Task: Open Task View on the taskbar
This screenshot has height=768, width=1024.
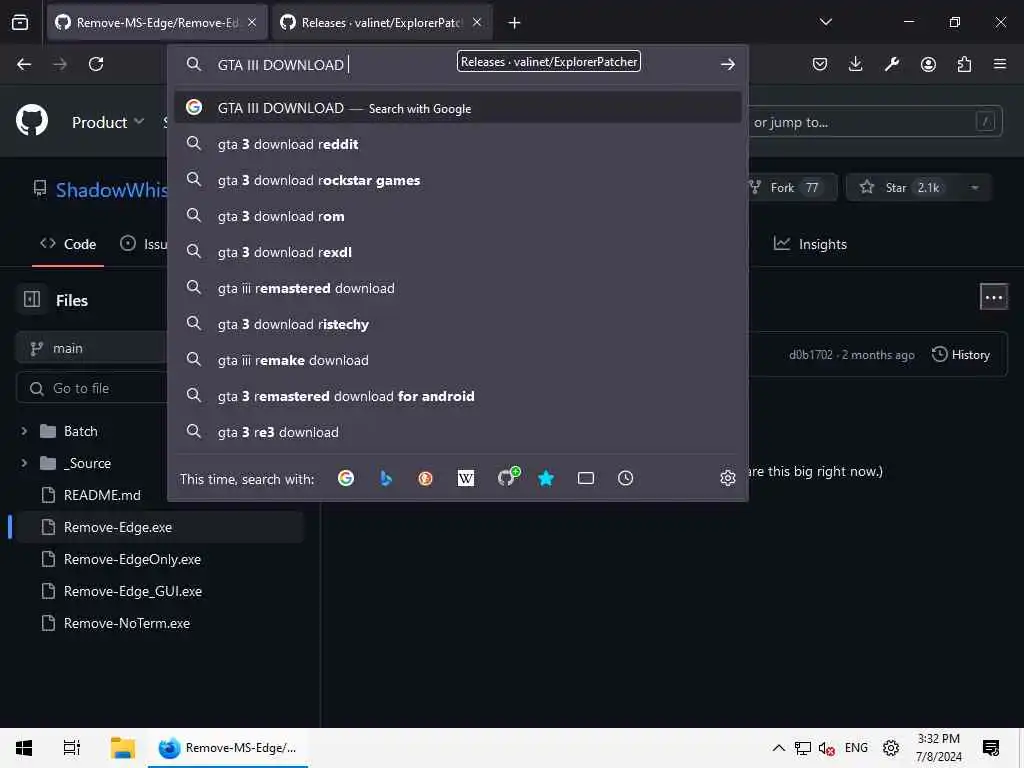Action: (72, 748)
